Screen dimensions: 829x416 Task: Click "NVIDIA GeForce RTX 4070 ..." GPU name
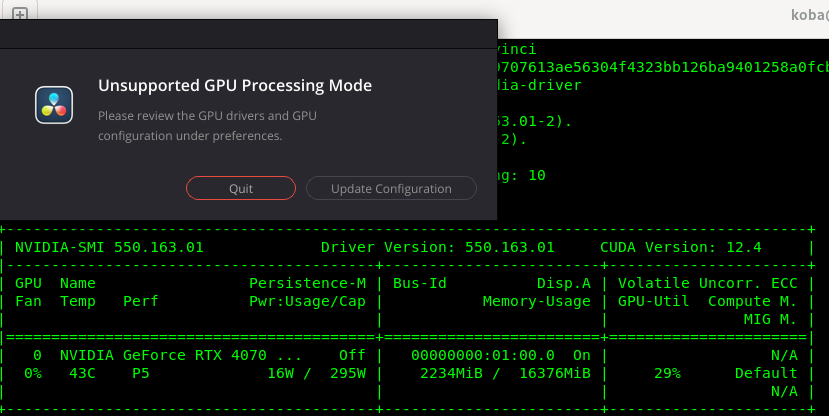(x=181, y=355)
